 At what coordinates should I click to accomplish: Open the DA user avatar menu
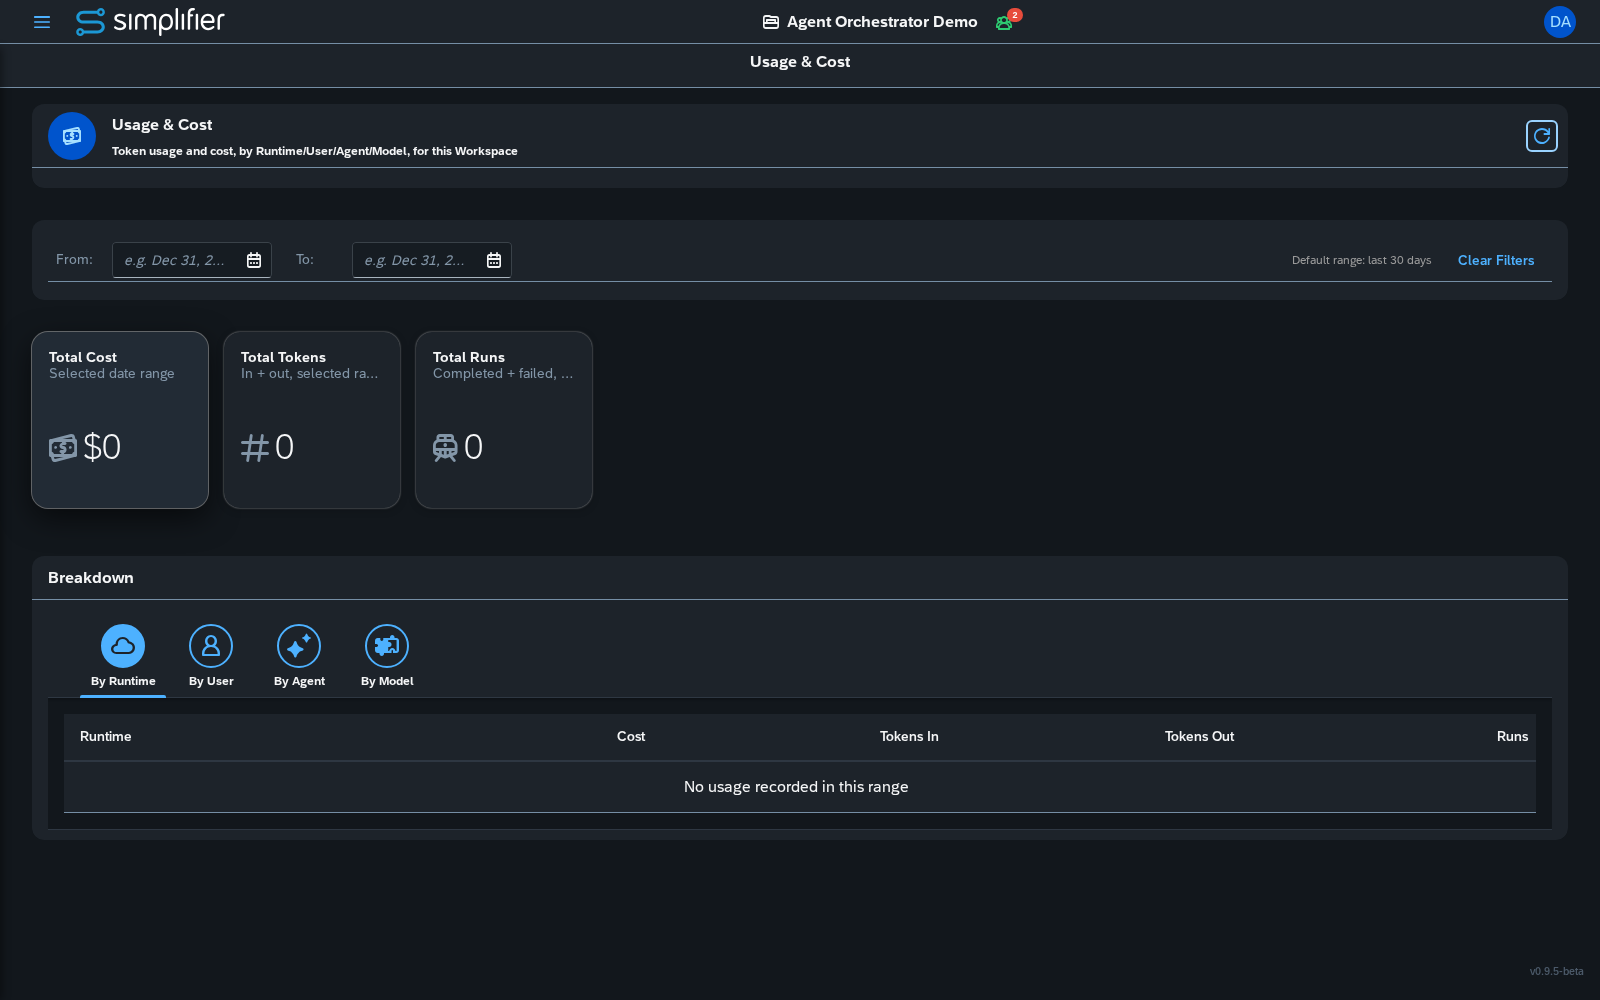coord(1560,22)
